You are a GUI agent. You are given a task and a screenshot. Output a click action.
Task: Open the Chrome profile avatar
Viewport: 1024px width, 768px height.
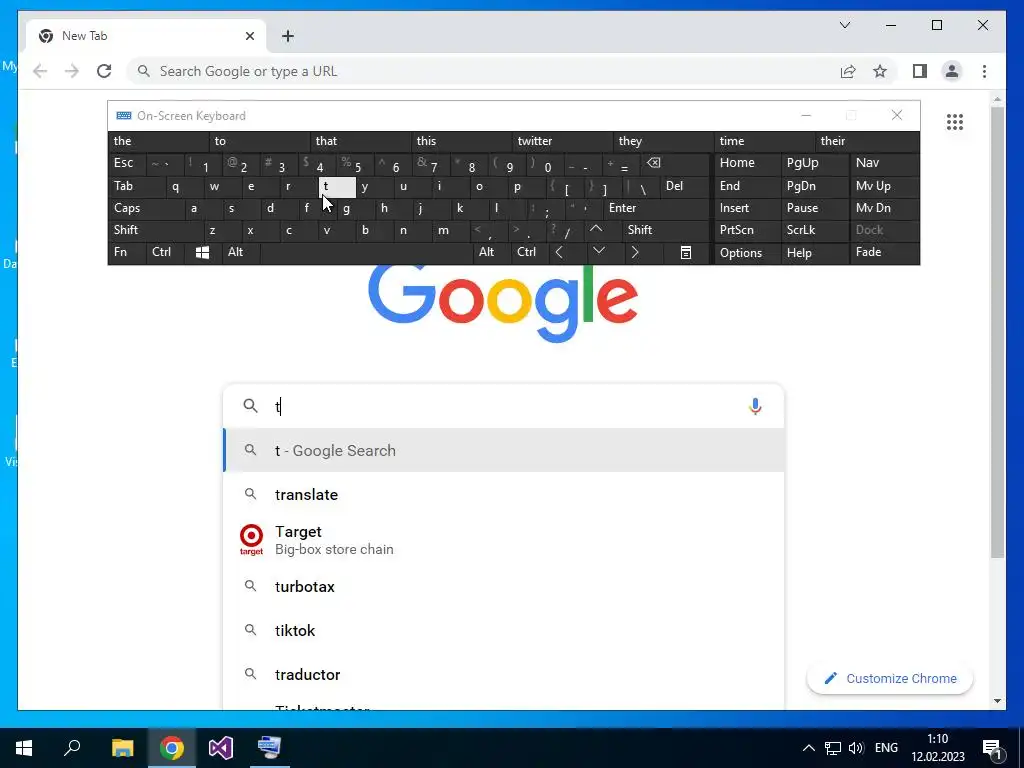[x=952, y=71]
